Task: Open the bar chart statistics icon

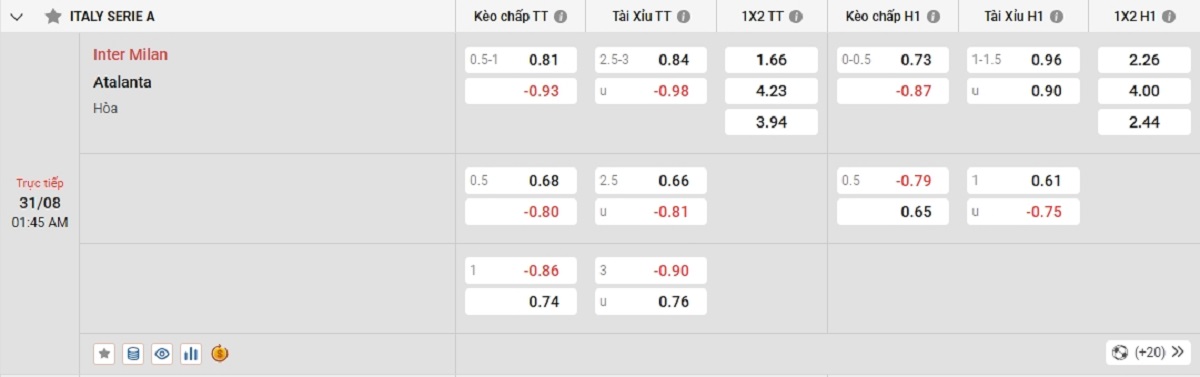Action: pos(191,353)
